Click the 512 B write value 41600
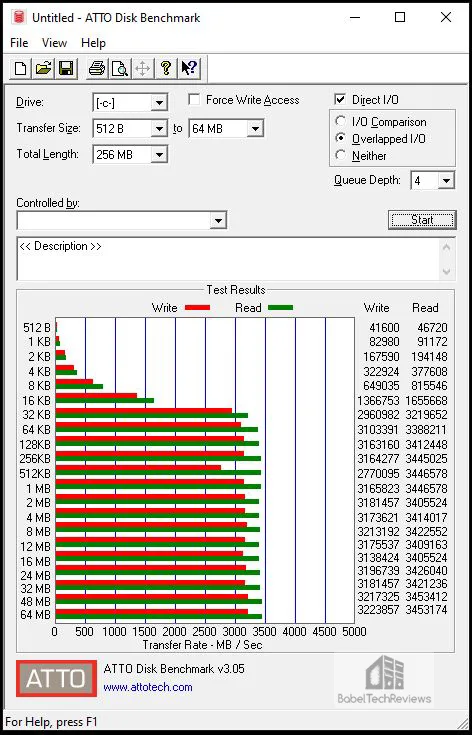Viewport: 472px width, 735px height. tap(383, 328)
